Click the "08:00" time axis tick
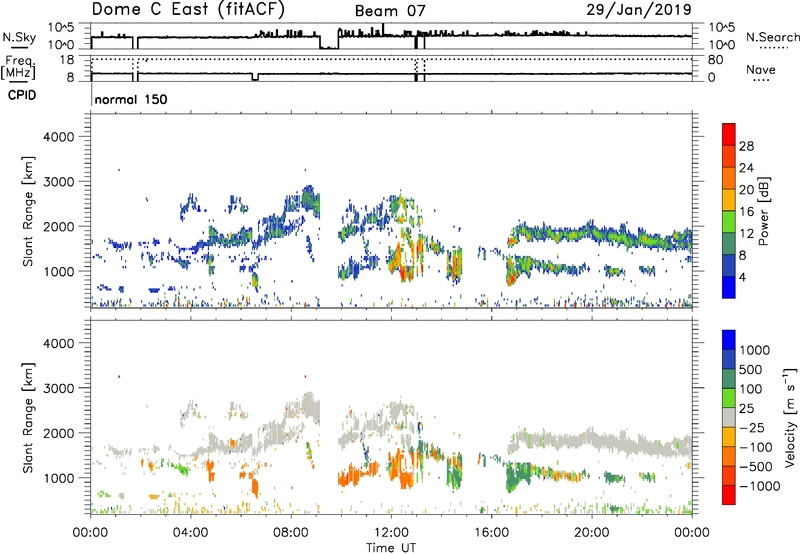 point(291,533)
